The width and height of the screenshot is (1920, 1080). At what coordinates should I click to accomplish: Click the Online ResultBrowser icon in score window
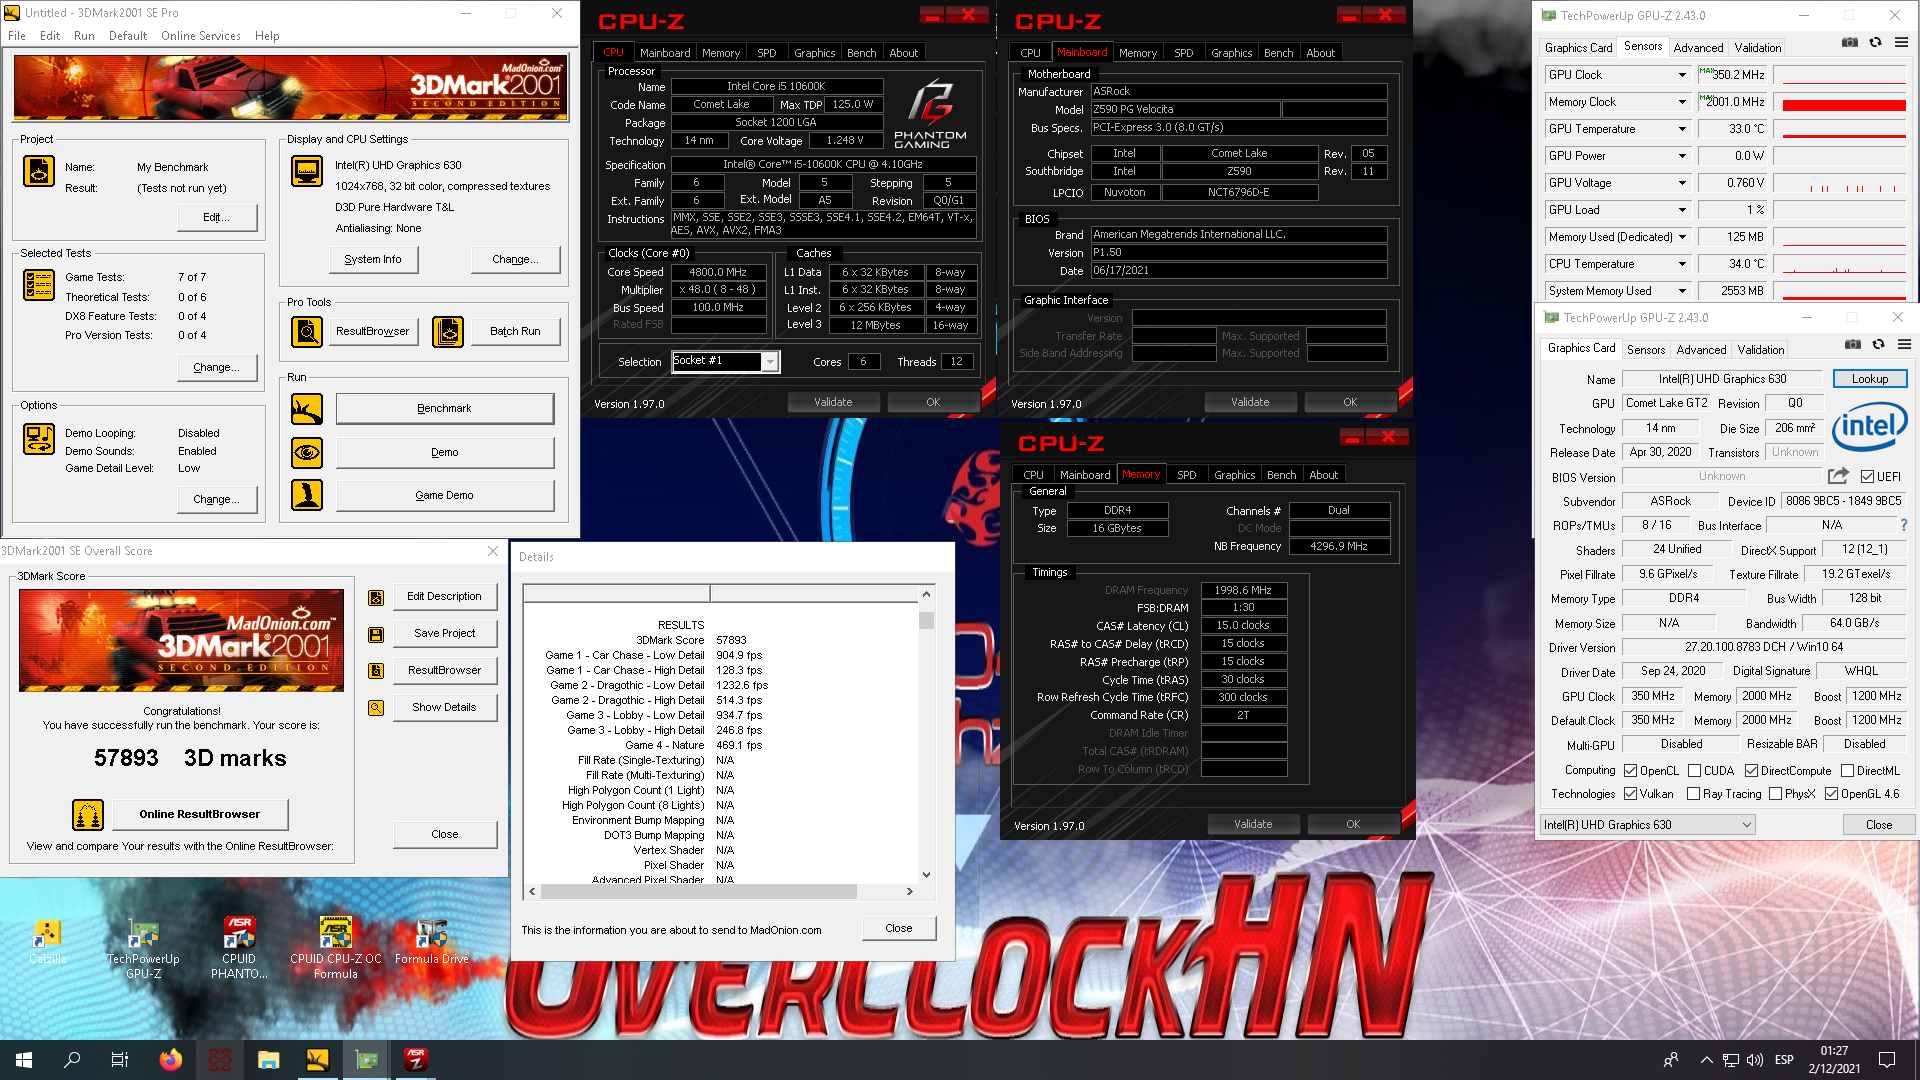88,815
